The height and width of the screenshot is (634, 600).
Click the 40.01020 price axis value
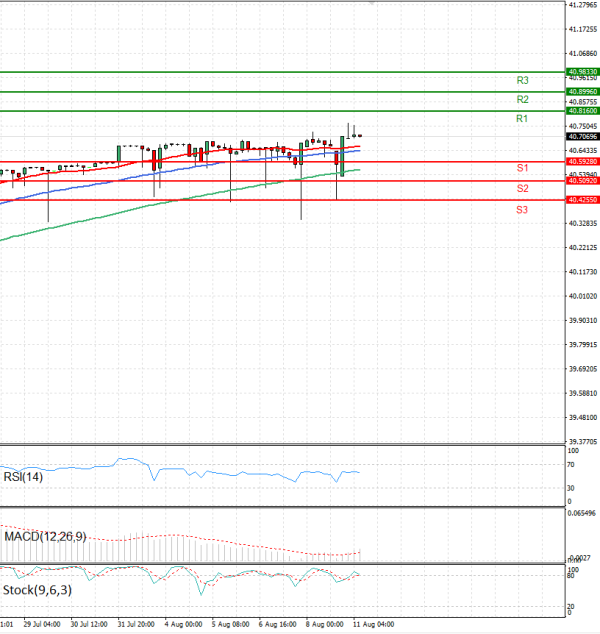point(582,296)
